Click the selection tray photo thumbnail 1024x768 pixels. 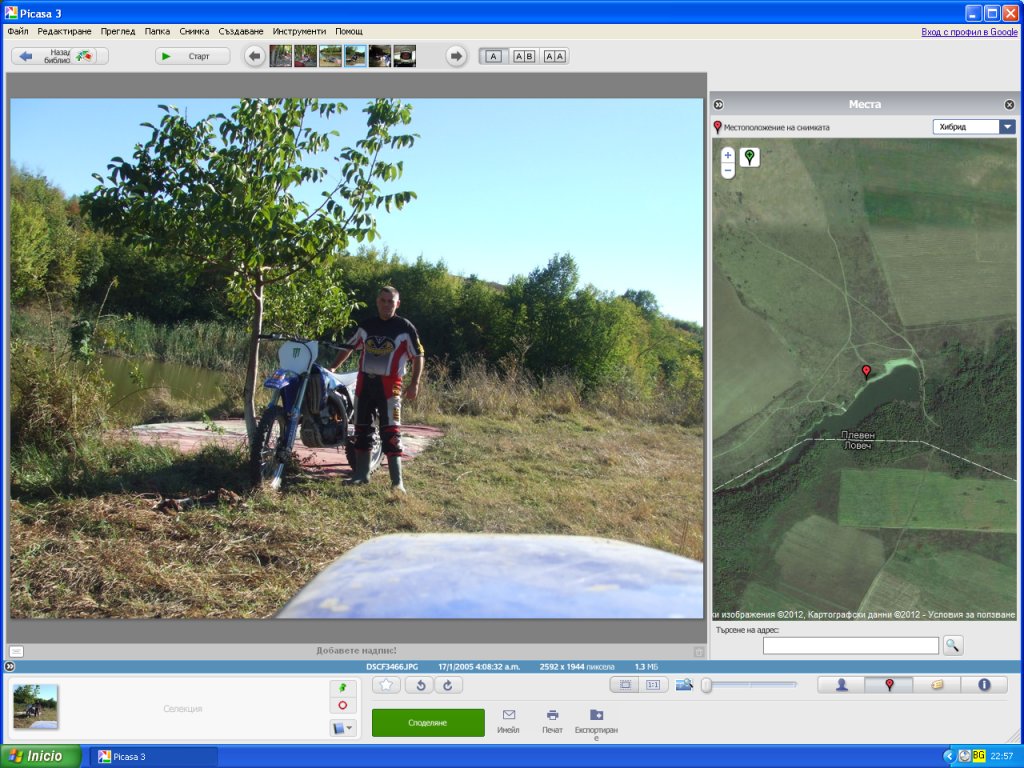[36, 706]
